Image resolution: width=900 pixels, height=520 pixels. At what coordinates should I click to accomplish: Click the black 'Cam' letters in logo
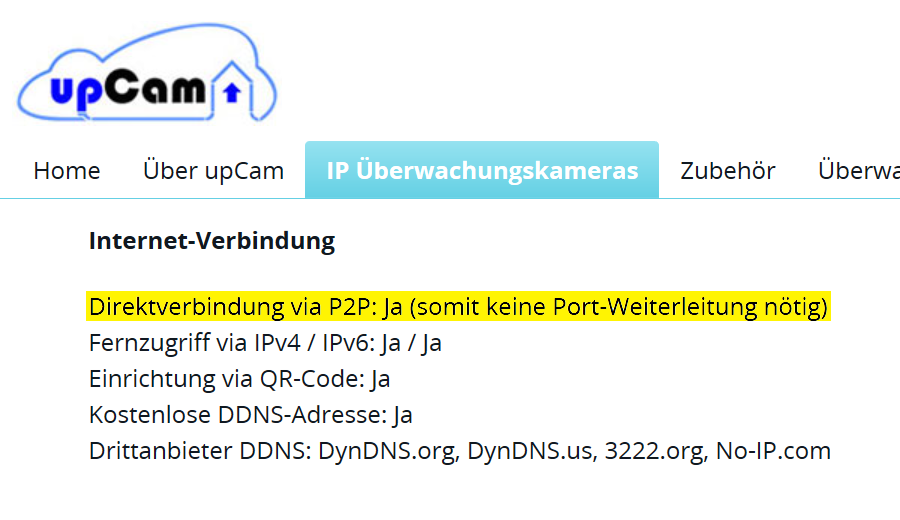(150, 87)
